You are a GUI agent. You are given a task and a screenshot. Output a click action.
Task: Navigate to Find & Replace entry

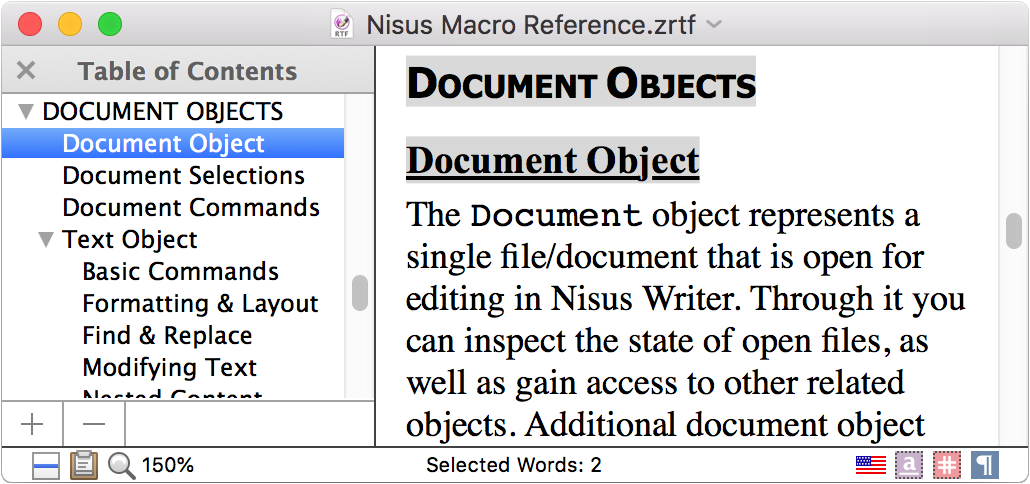pos(168,336)
